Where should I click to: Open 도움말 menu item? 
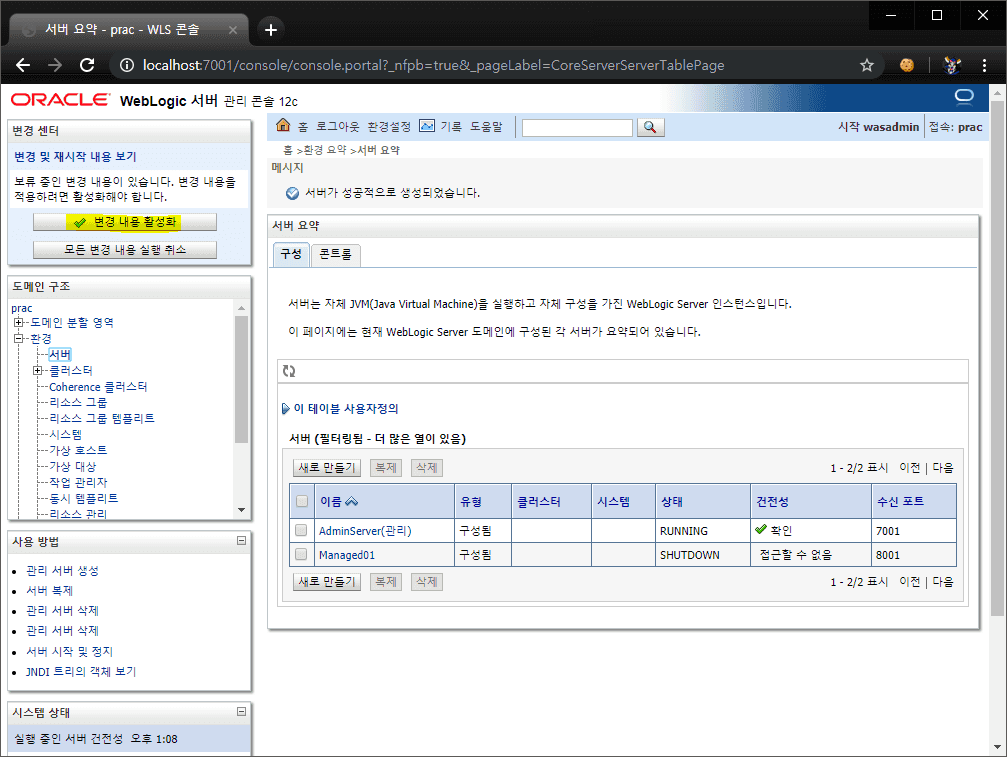(x=486, y=127)
